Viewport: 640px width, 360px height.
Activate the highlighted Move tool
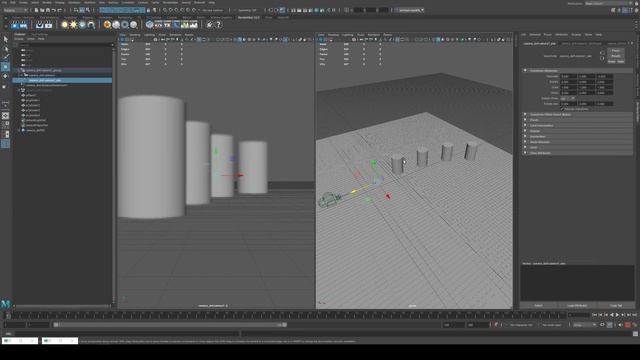pos(5,67)
